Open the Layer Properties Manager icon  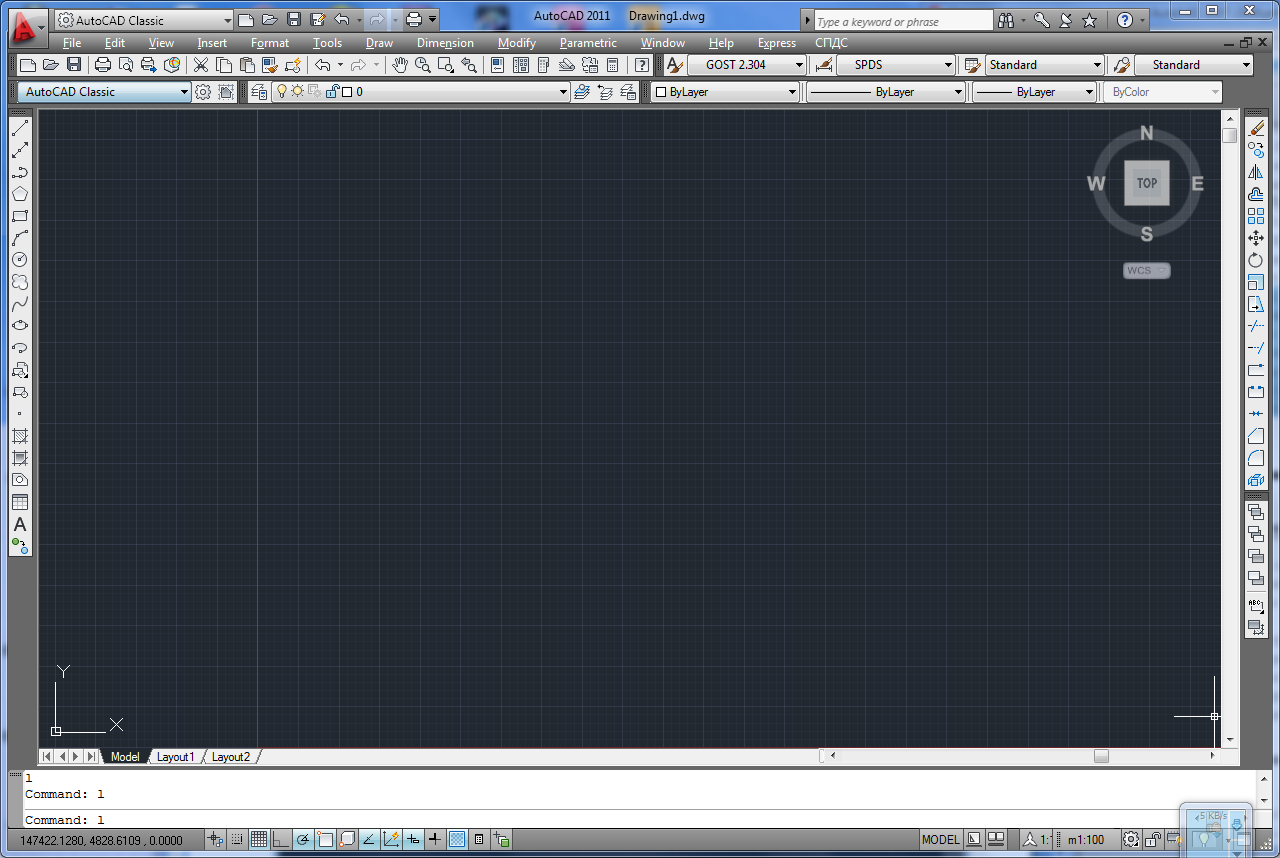[260, 92]
